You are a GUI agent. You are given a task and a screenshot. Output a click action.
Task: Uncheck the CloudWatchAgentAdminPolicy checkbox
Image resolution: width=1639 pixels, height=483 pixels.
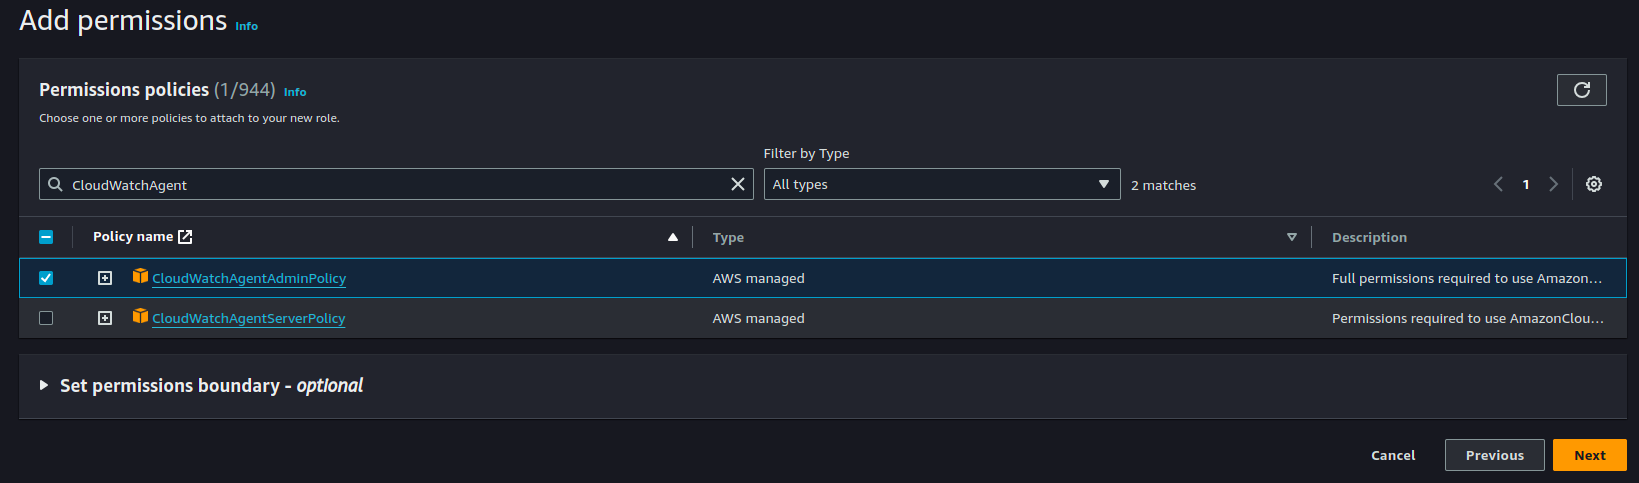(x=46, y=278)
